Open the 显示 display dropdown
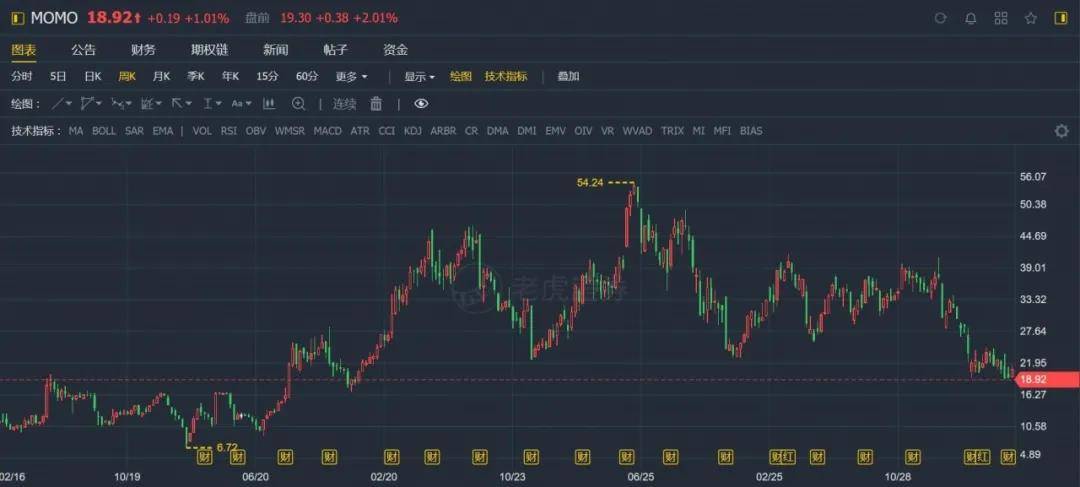The image size is (1080, 487). tap(419, 76)
